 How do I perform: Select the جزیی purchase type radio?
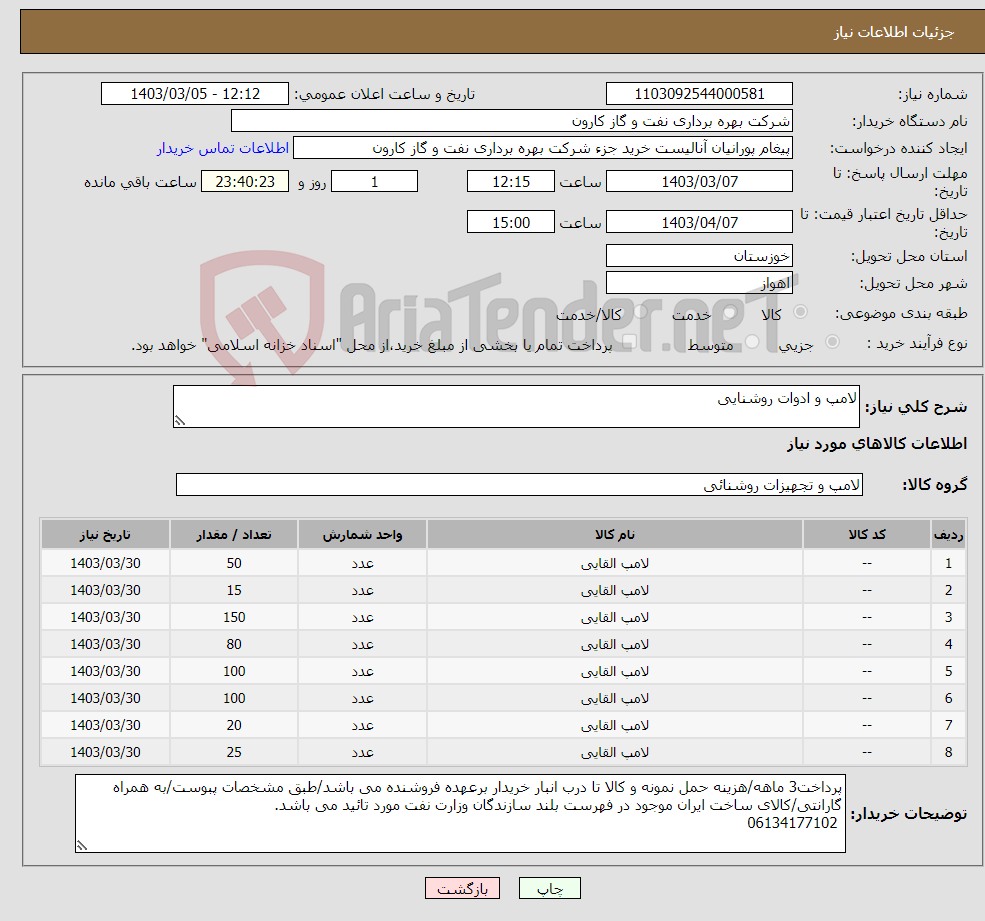click(x=832, y=342)
